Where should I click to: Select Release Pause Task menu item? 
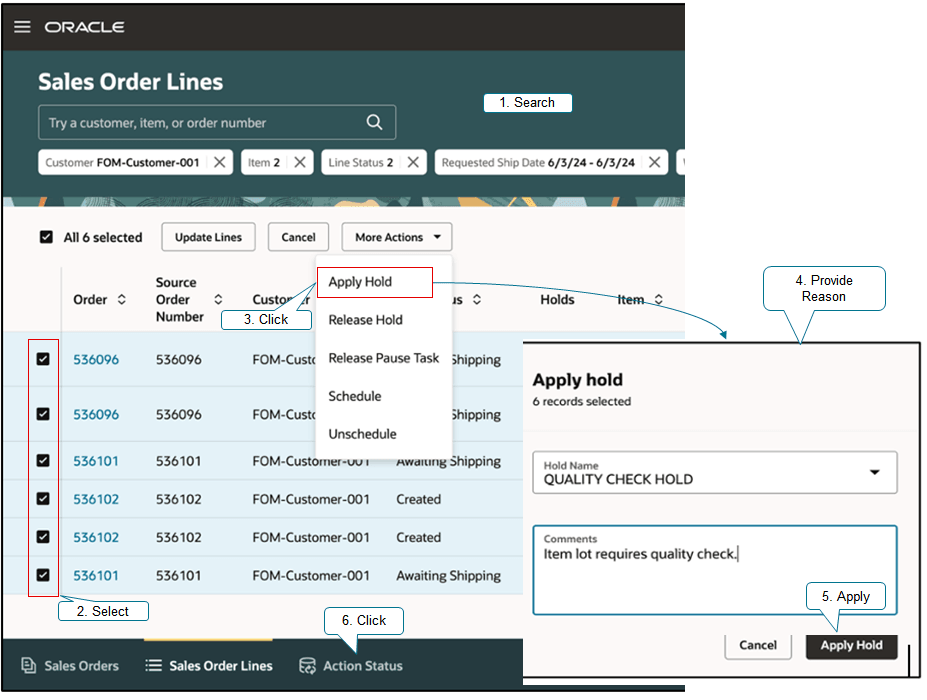click(384, 358)
